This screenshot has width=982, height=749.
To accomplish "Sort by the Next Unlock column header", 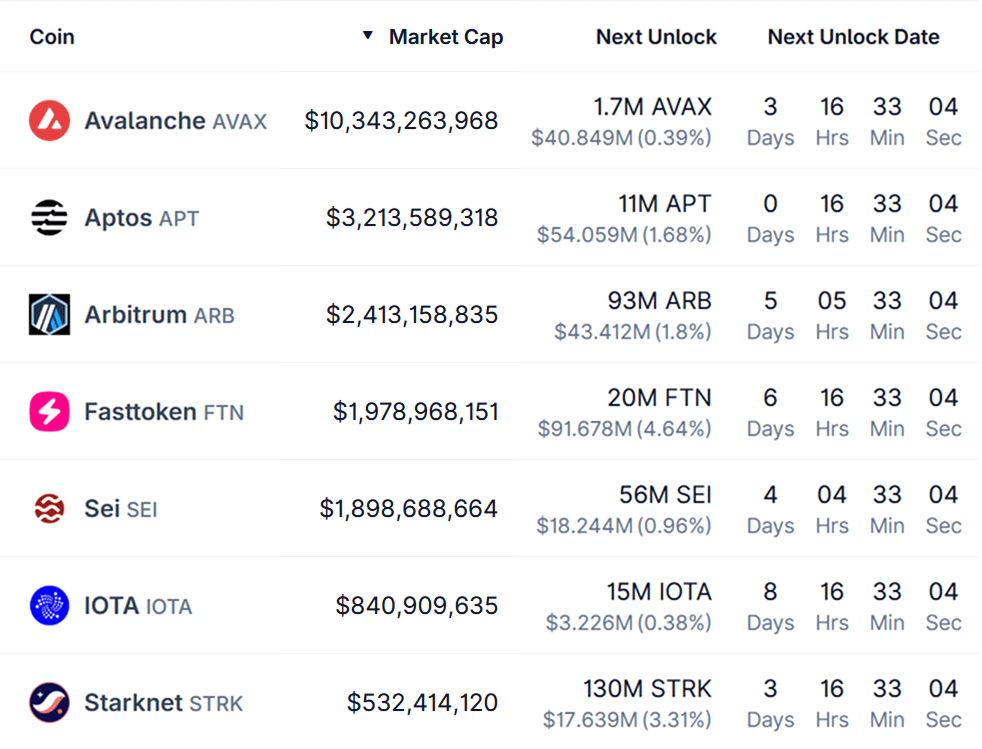I will (656, 37).
